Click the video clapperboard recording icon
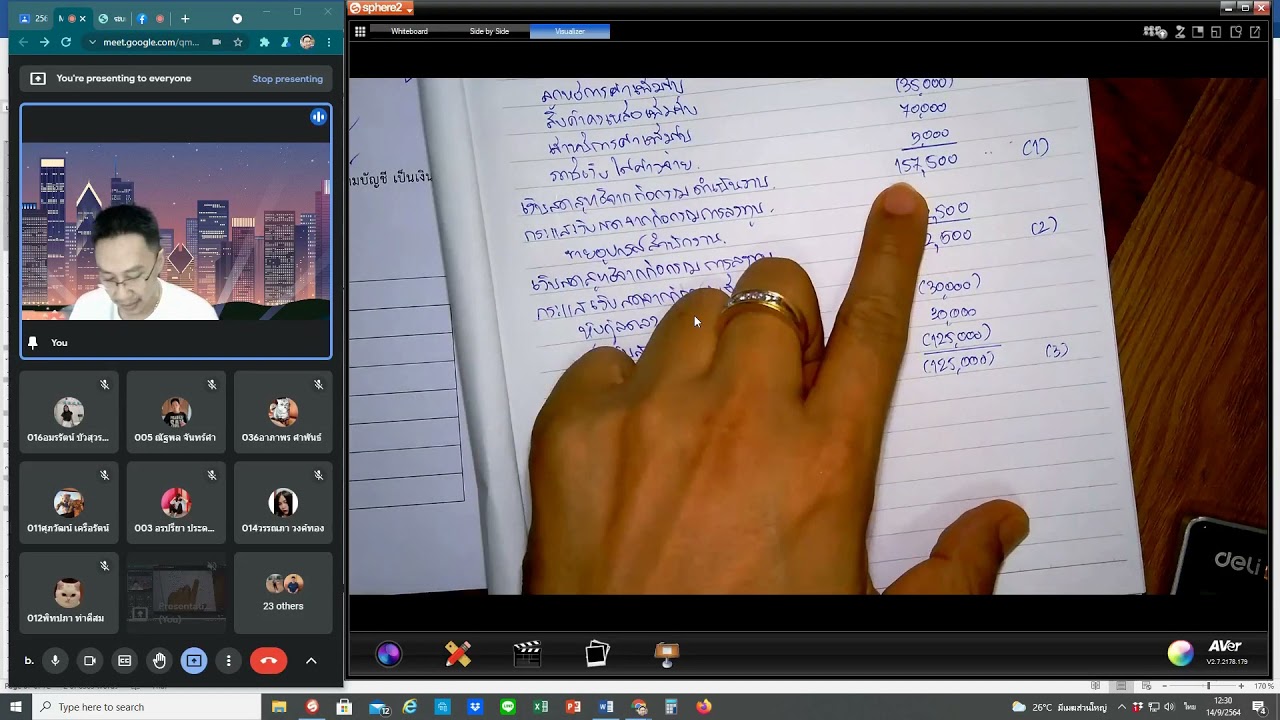 click(527, 654)
